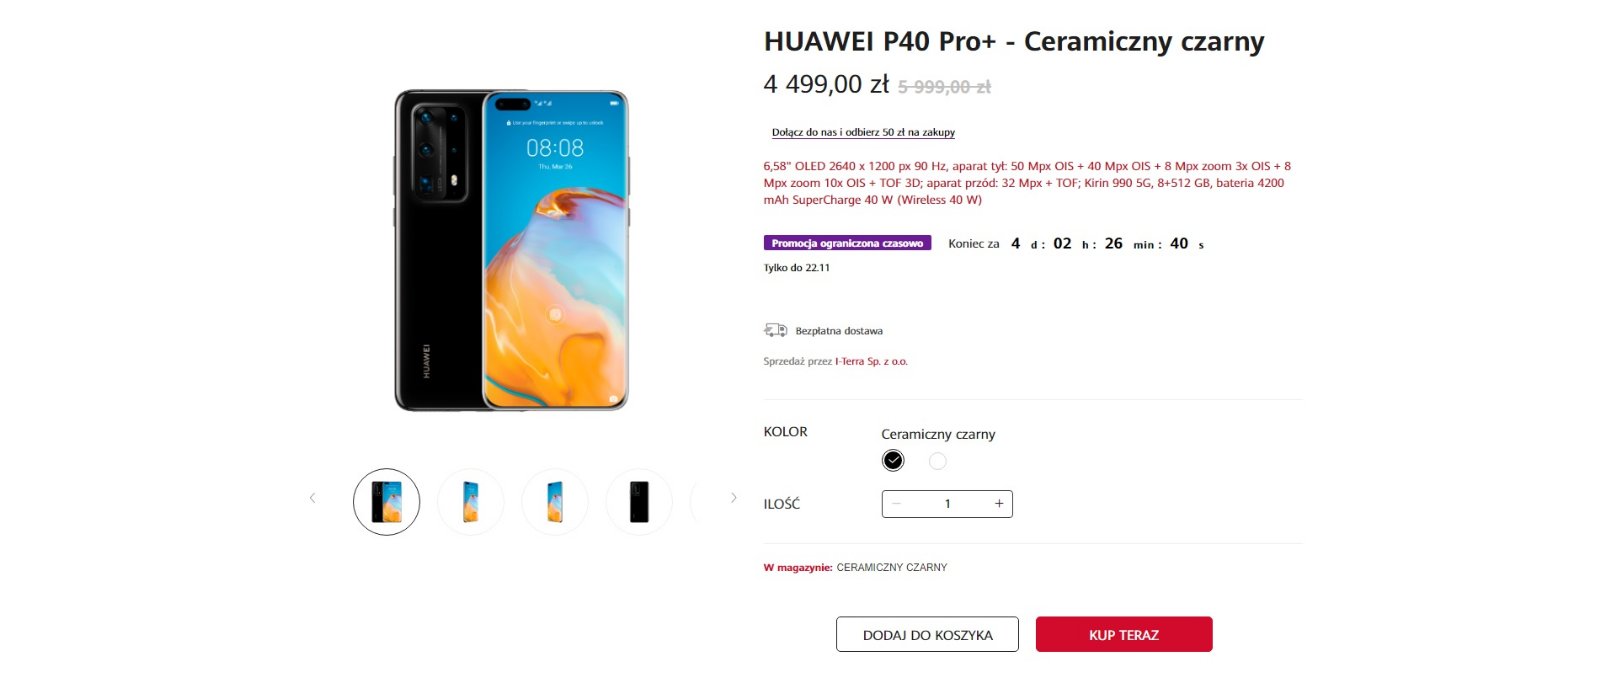Choose the white ceramic color option

[x=937, y=461]
